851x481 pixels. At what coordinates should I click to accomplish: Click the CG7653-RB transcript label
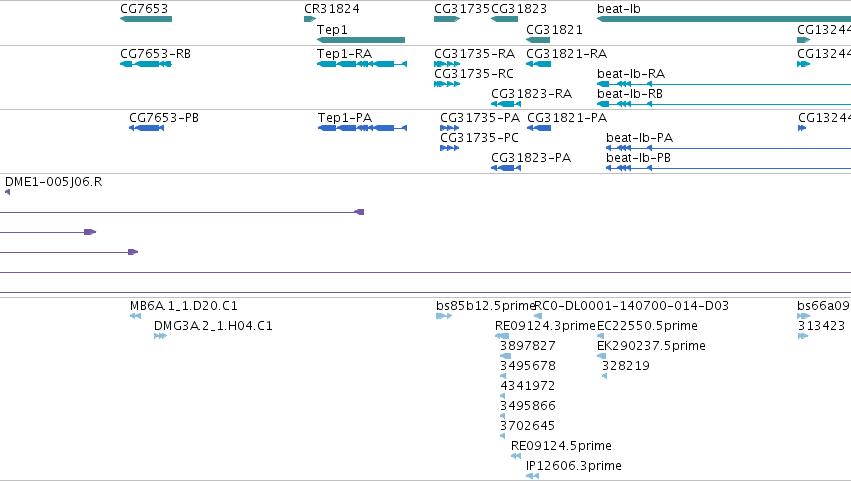[x=155, y=54]
